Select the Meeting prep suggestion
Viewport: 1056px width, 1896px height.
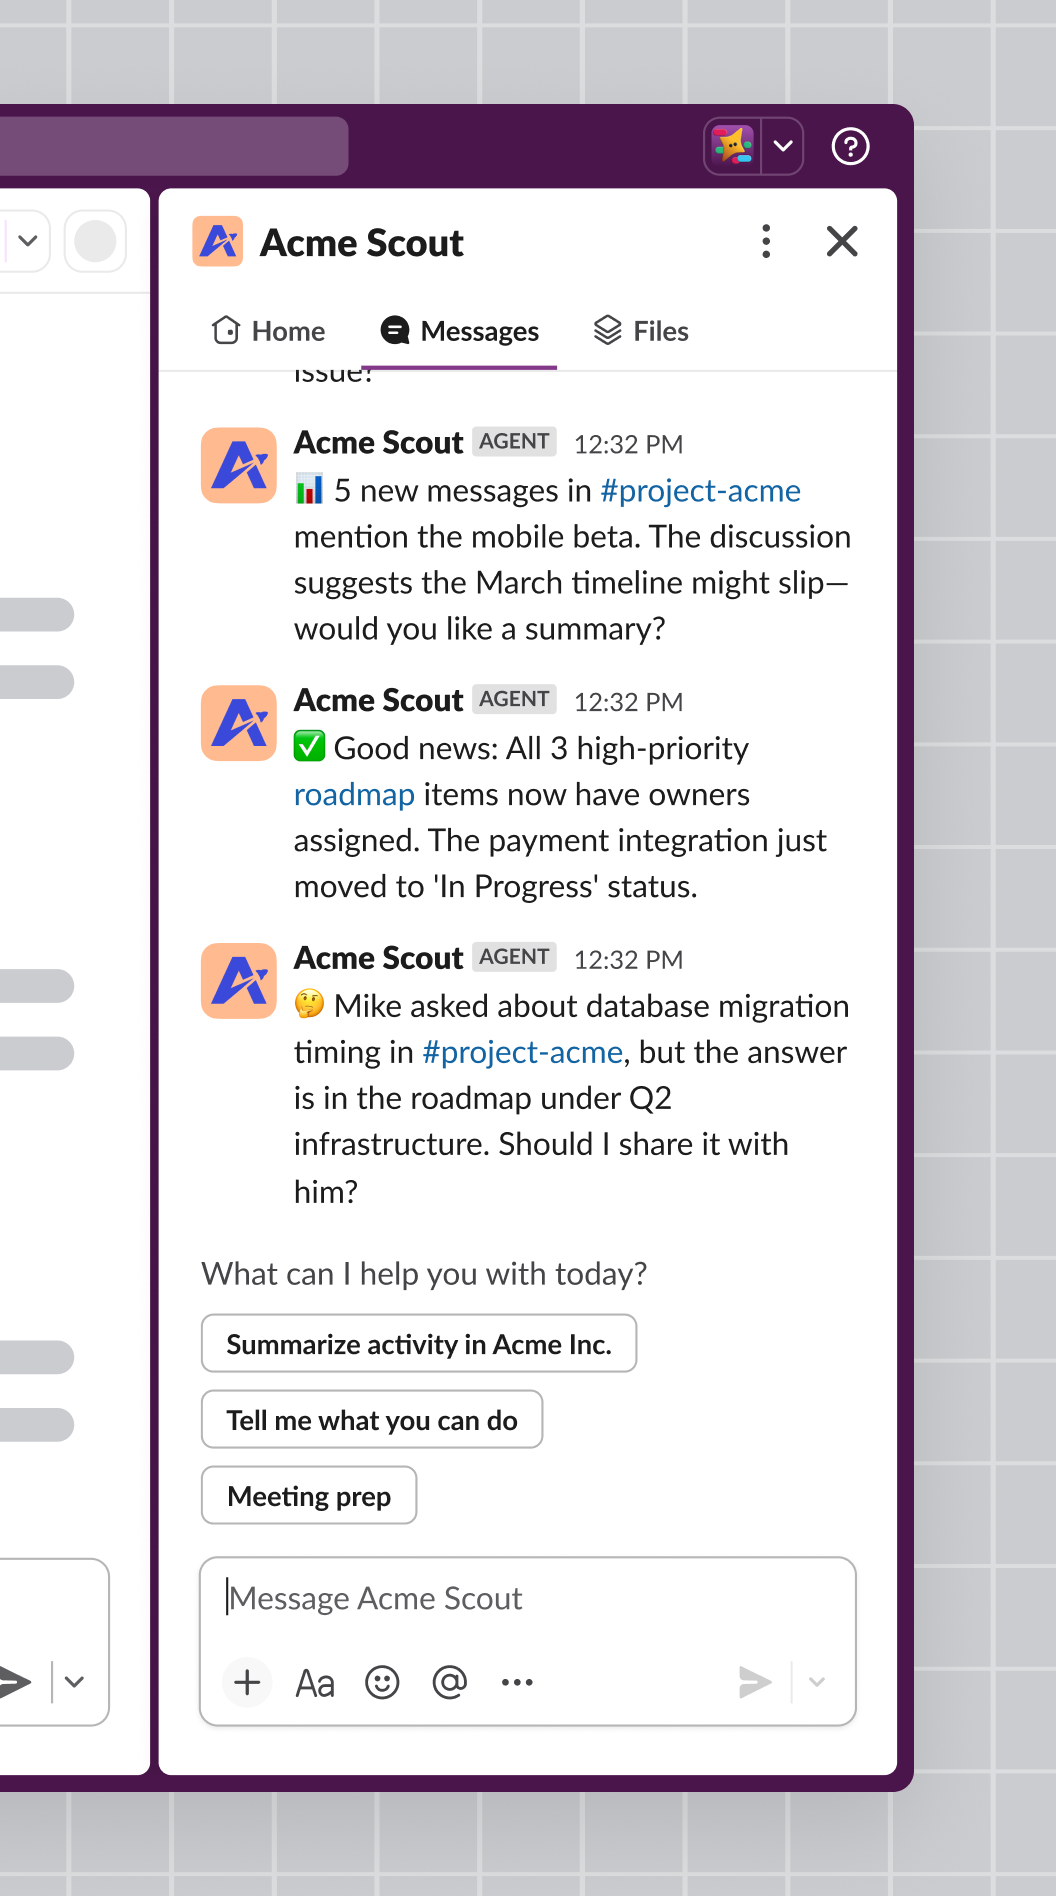pyautogui.click(x=309, y=1496)
